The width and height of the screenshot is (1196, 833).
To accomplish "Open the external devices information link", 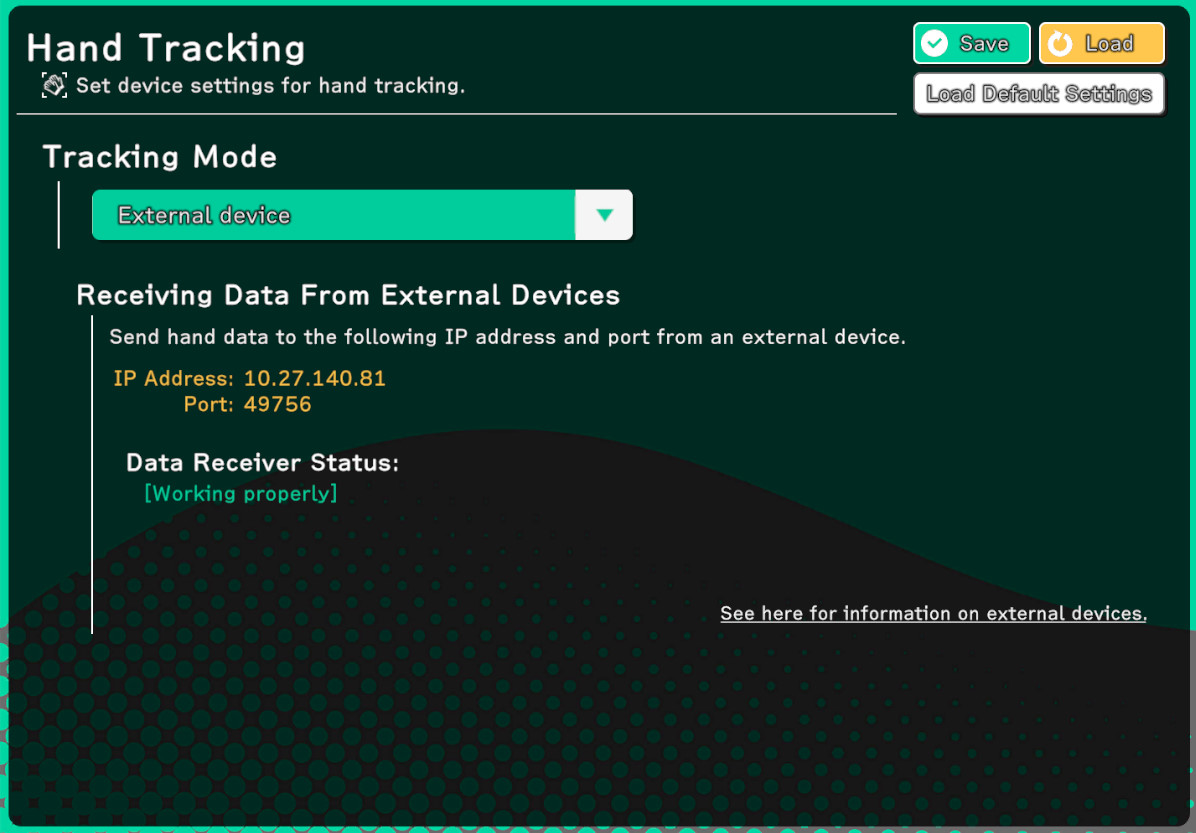I will click(x=933, y=613).
